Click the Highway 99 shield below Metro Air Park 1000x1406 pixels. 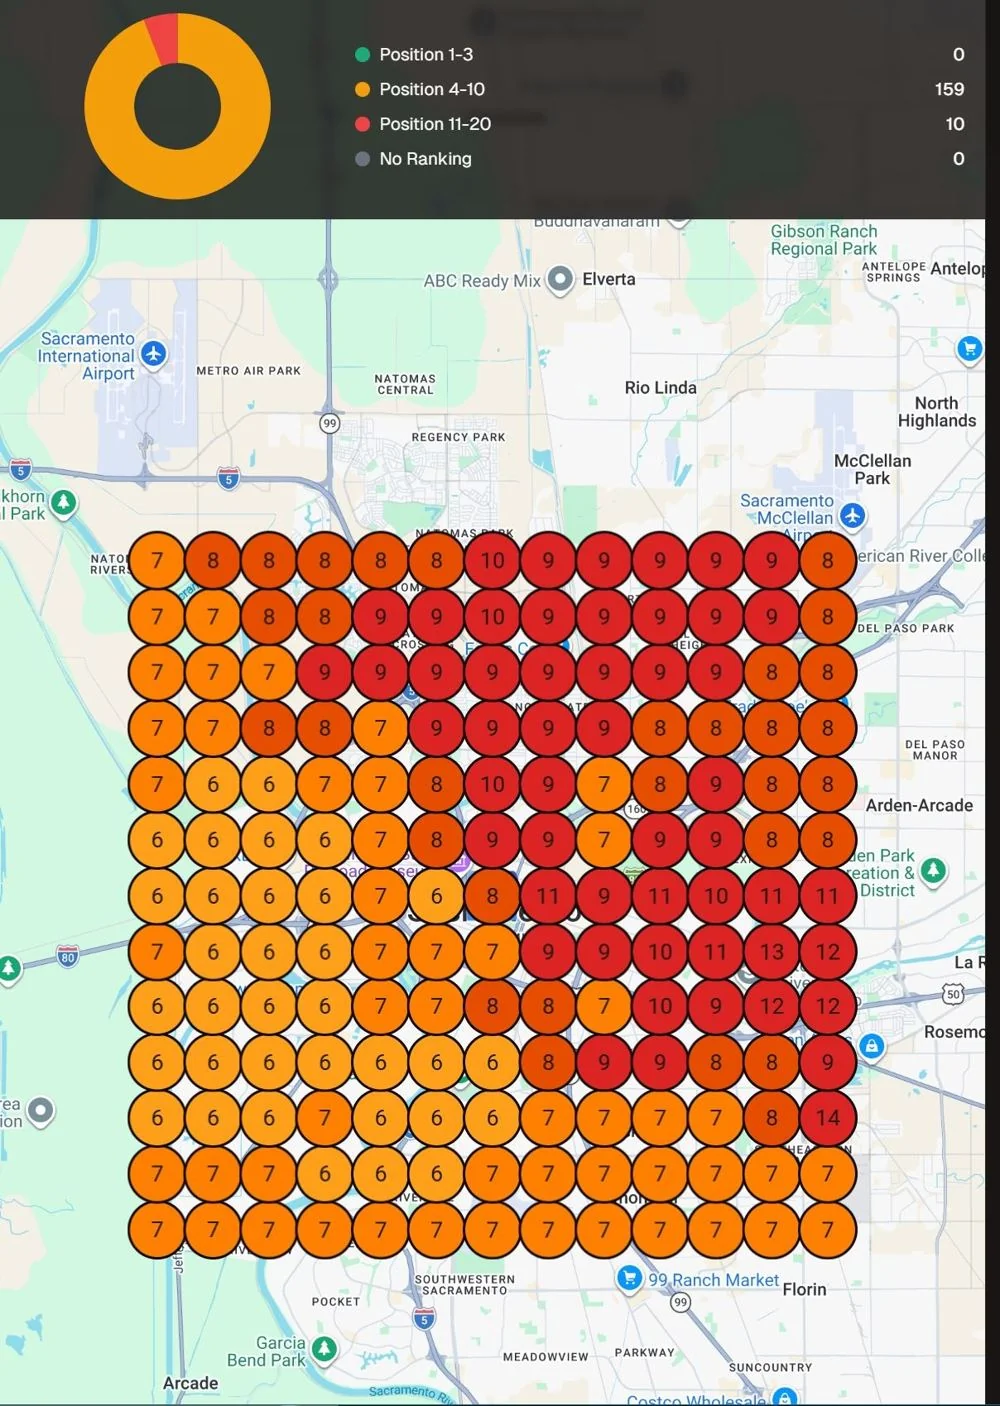(x=329, y=423)
